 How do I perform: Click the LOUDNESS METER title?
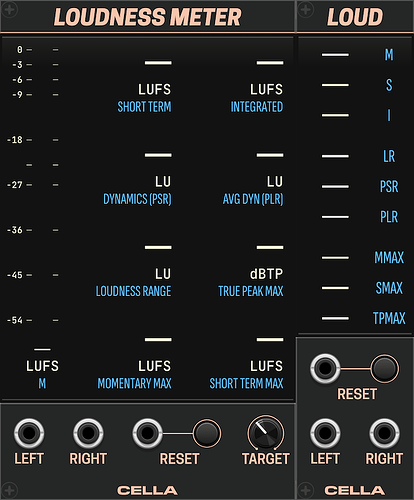(147, 17)
